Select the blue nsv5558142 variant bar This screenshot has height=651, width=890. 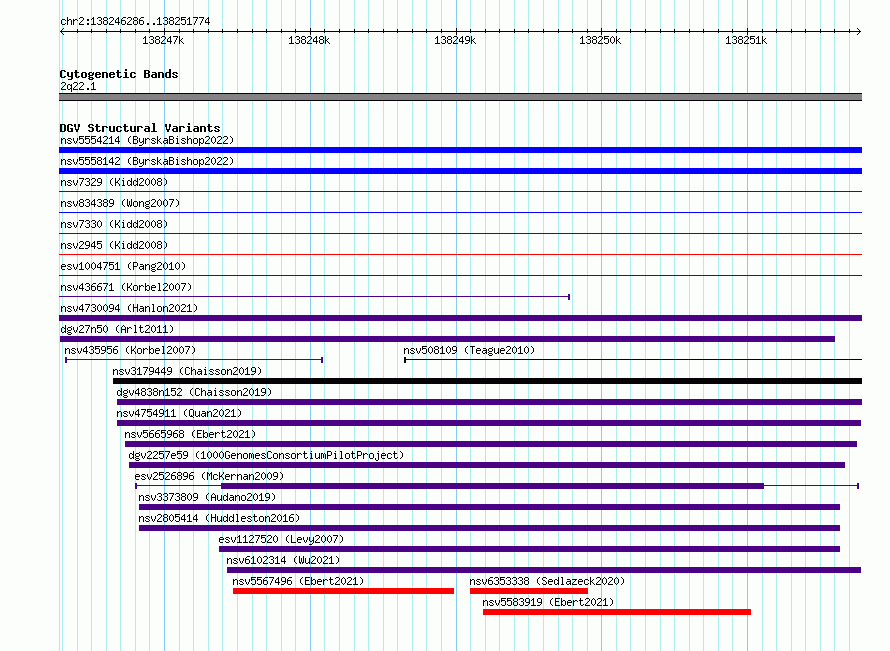[x=460, y=171]
